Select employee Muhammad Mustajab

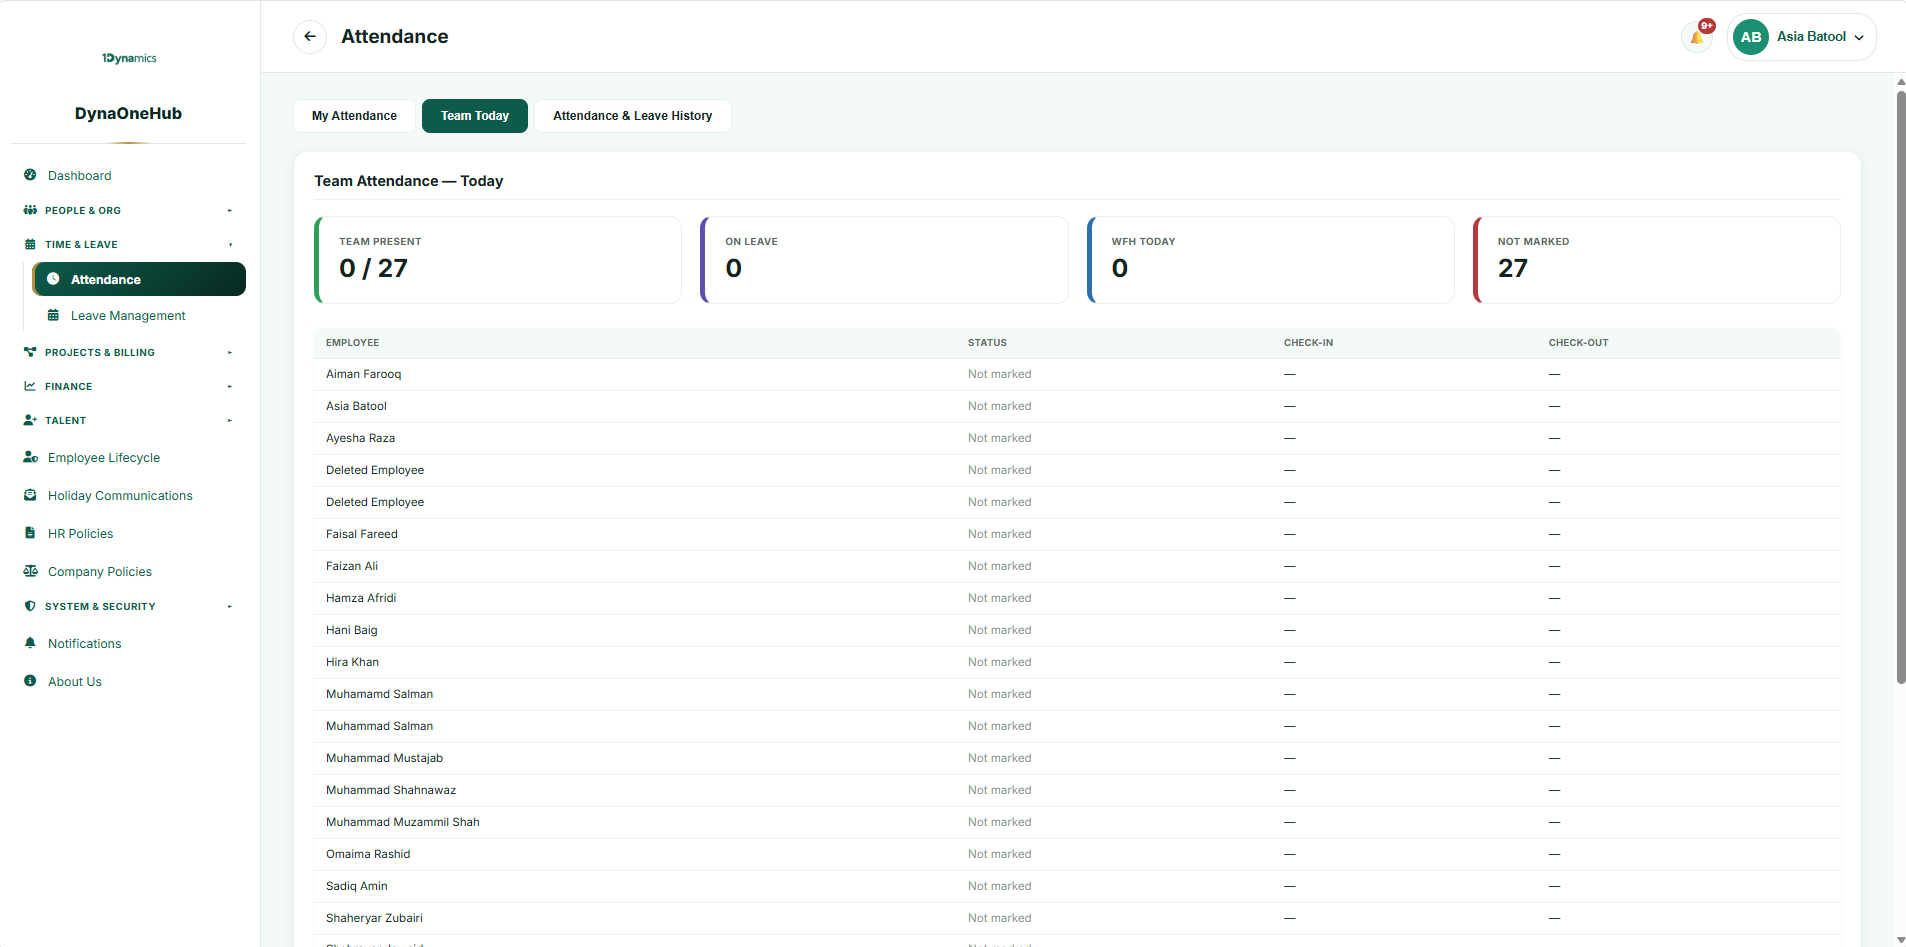[x=384, y=758]
